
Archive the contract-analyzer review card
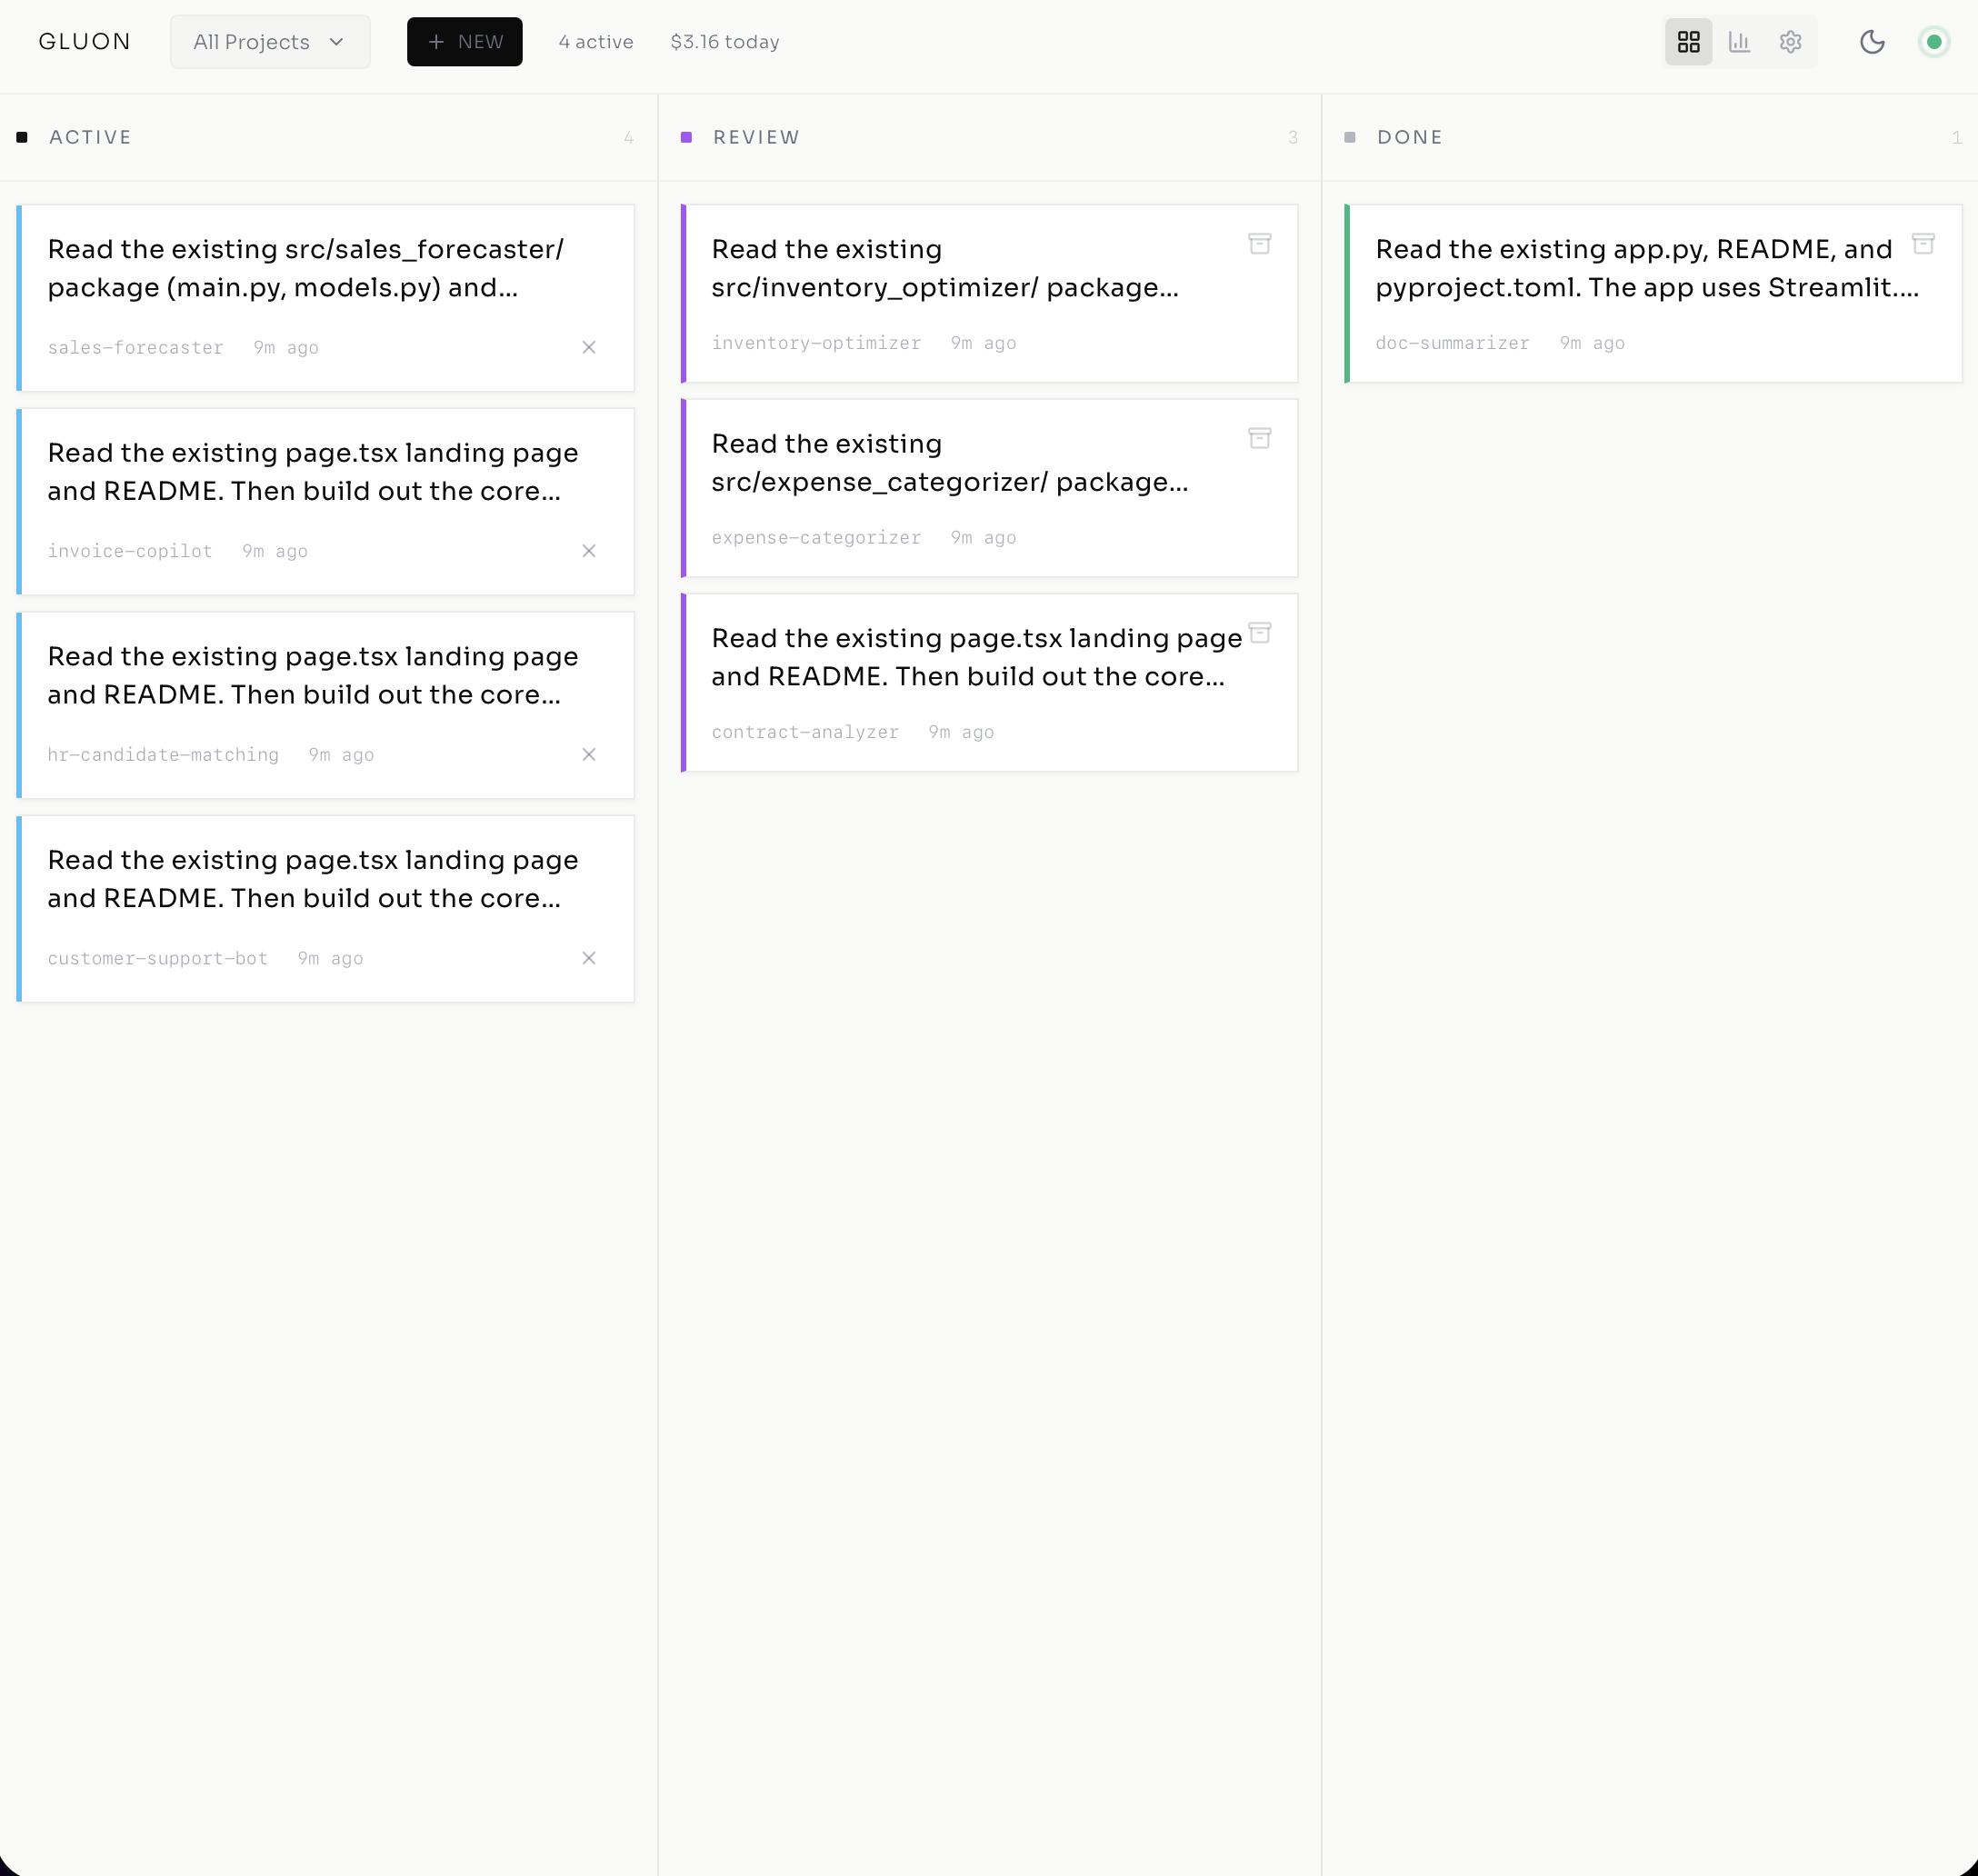point(1260,632)
